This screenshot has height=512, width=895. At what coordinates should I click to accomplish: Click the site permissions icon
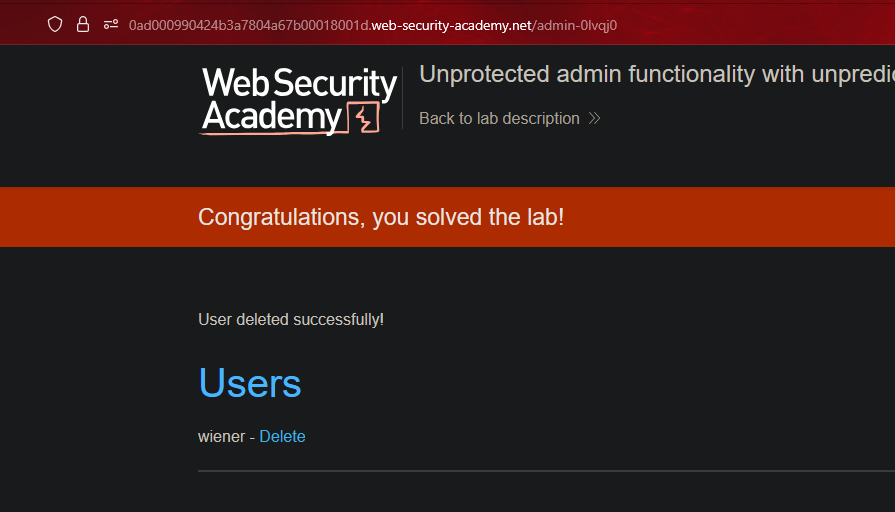click(x=111, y=24)
